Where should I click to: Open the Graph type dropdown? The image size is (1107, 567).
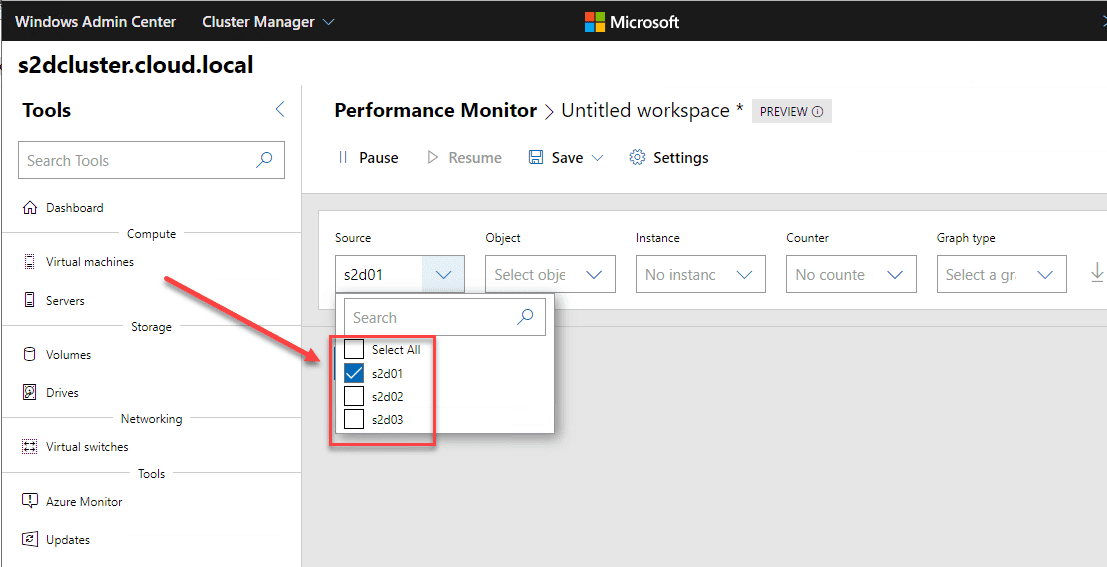(1000, 275)
